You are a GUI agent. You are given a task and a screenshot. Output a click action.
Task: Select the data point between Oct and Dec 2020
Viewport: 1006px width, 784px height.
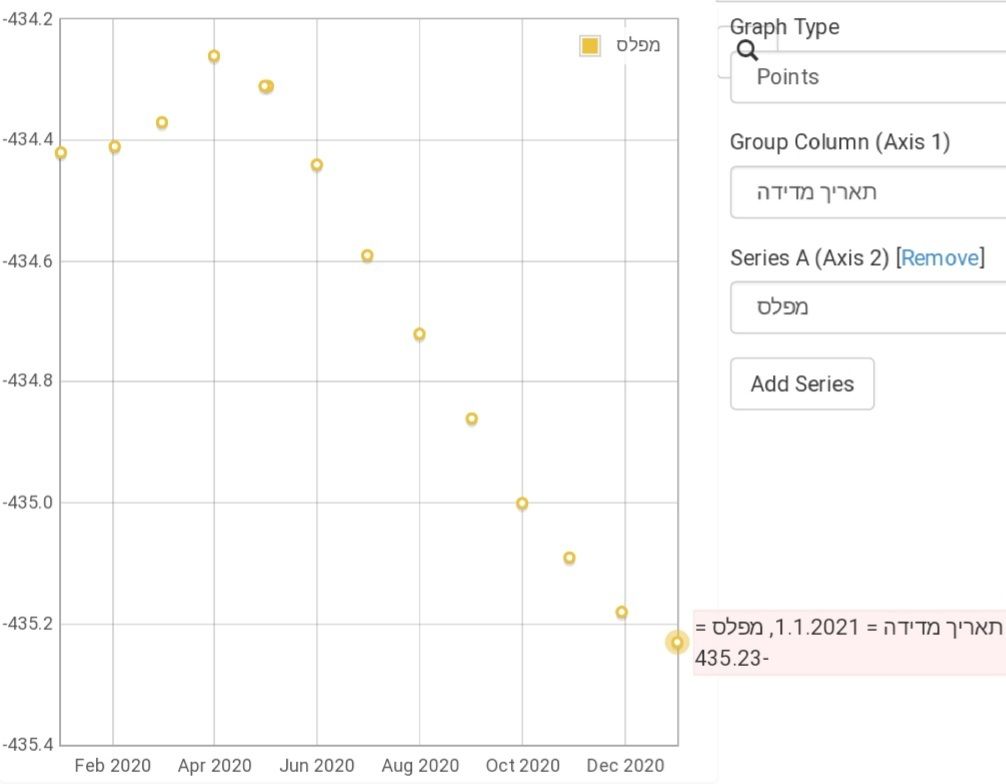click(x=569, y=558)
